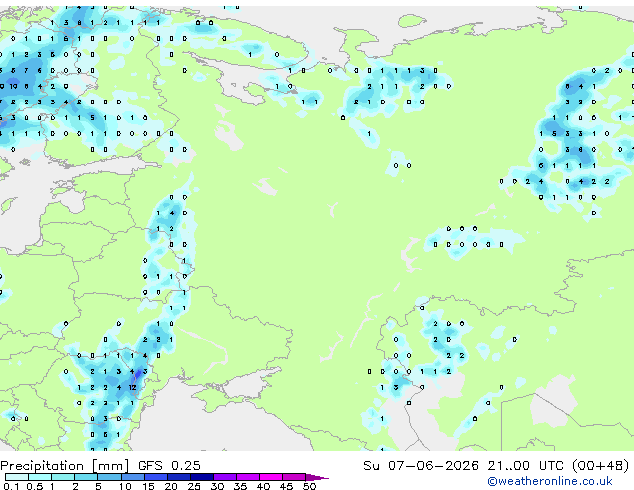Screen dimensions: 634x490
Task: Click the '(00+48)' forecast run text
Action: coord(600,466)
